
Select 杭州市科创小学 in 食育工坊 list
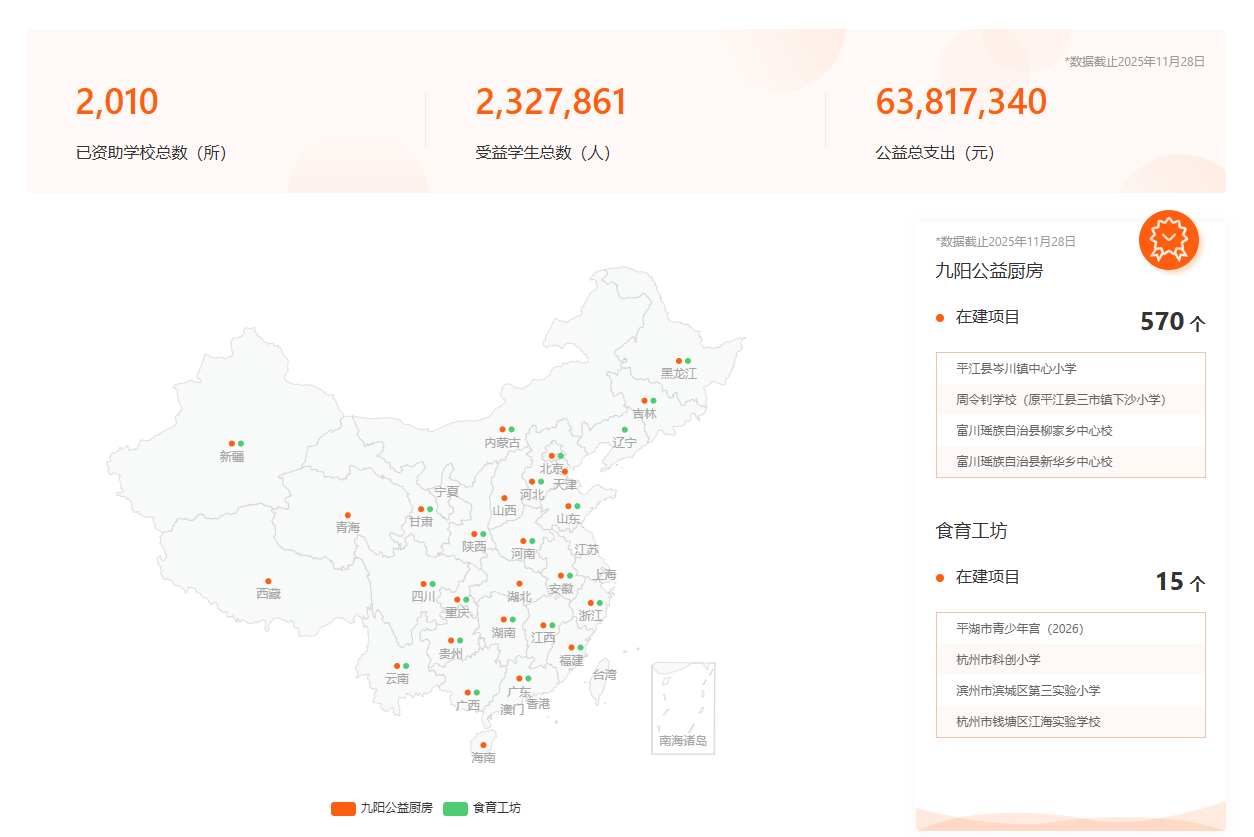[x=998, y=660]
